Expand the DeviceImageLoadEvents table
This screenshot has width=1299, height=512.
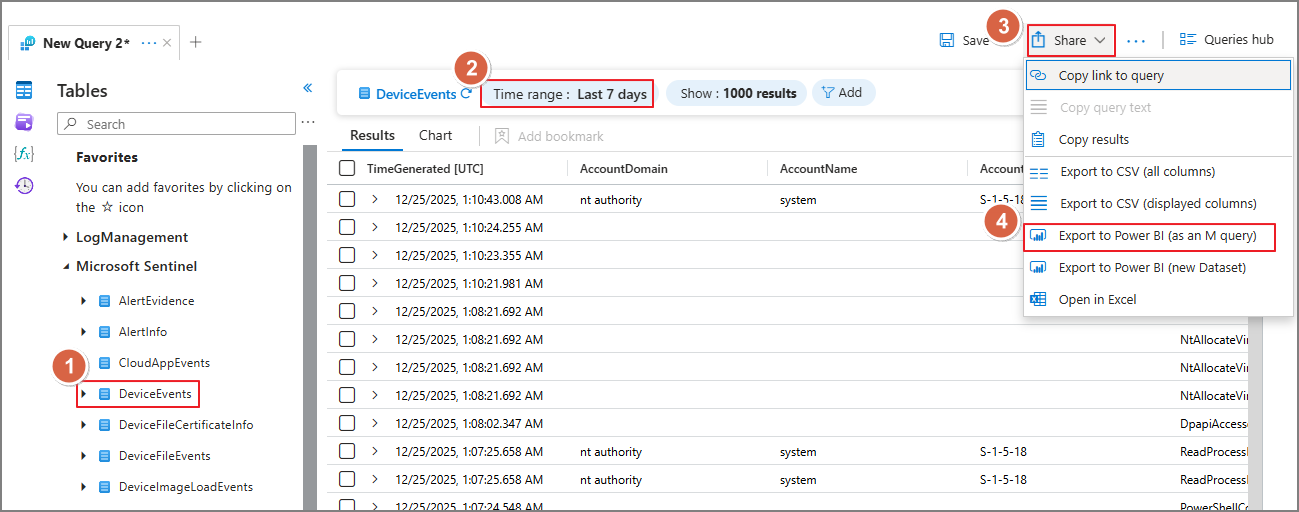[x=84, y=487]
